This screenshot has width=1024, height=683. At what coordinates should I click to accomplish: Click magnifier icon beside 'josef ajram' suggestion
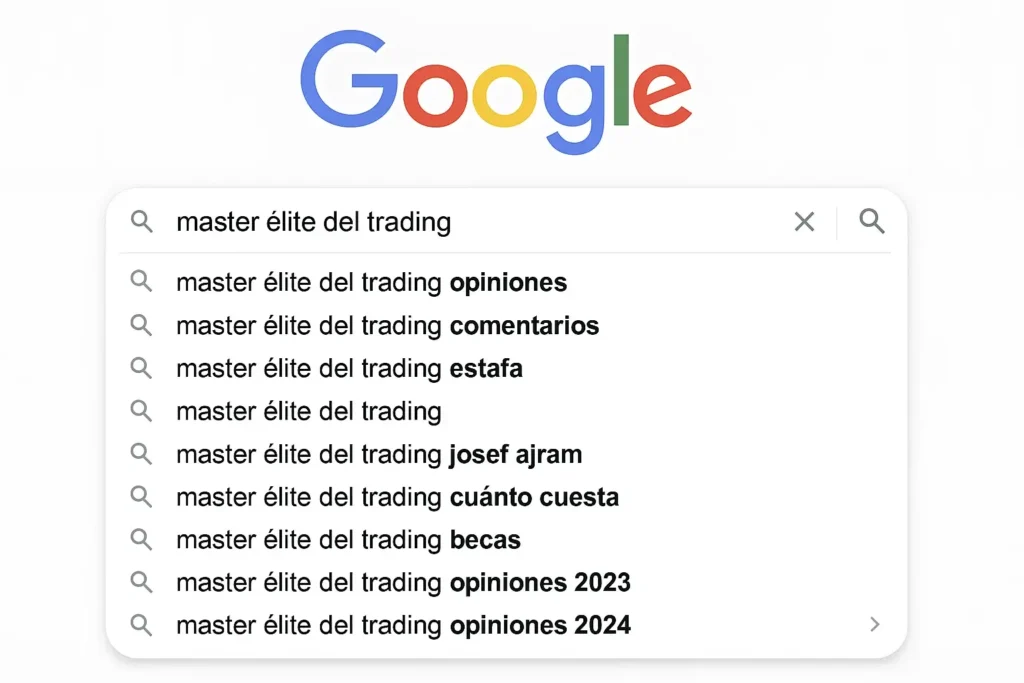coord(142,454)
